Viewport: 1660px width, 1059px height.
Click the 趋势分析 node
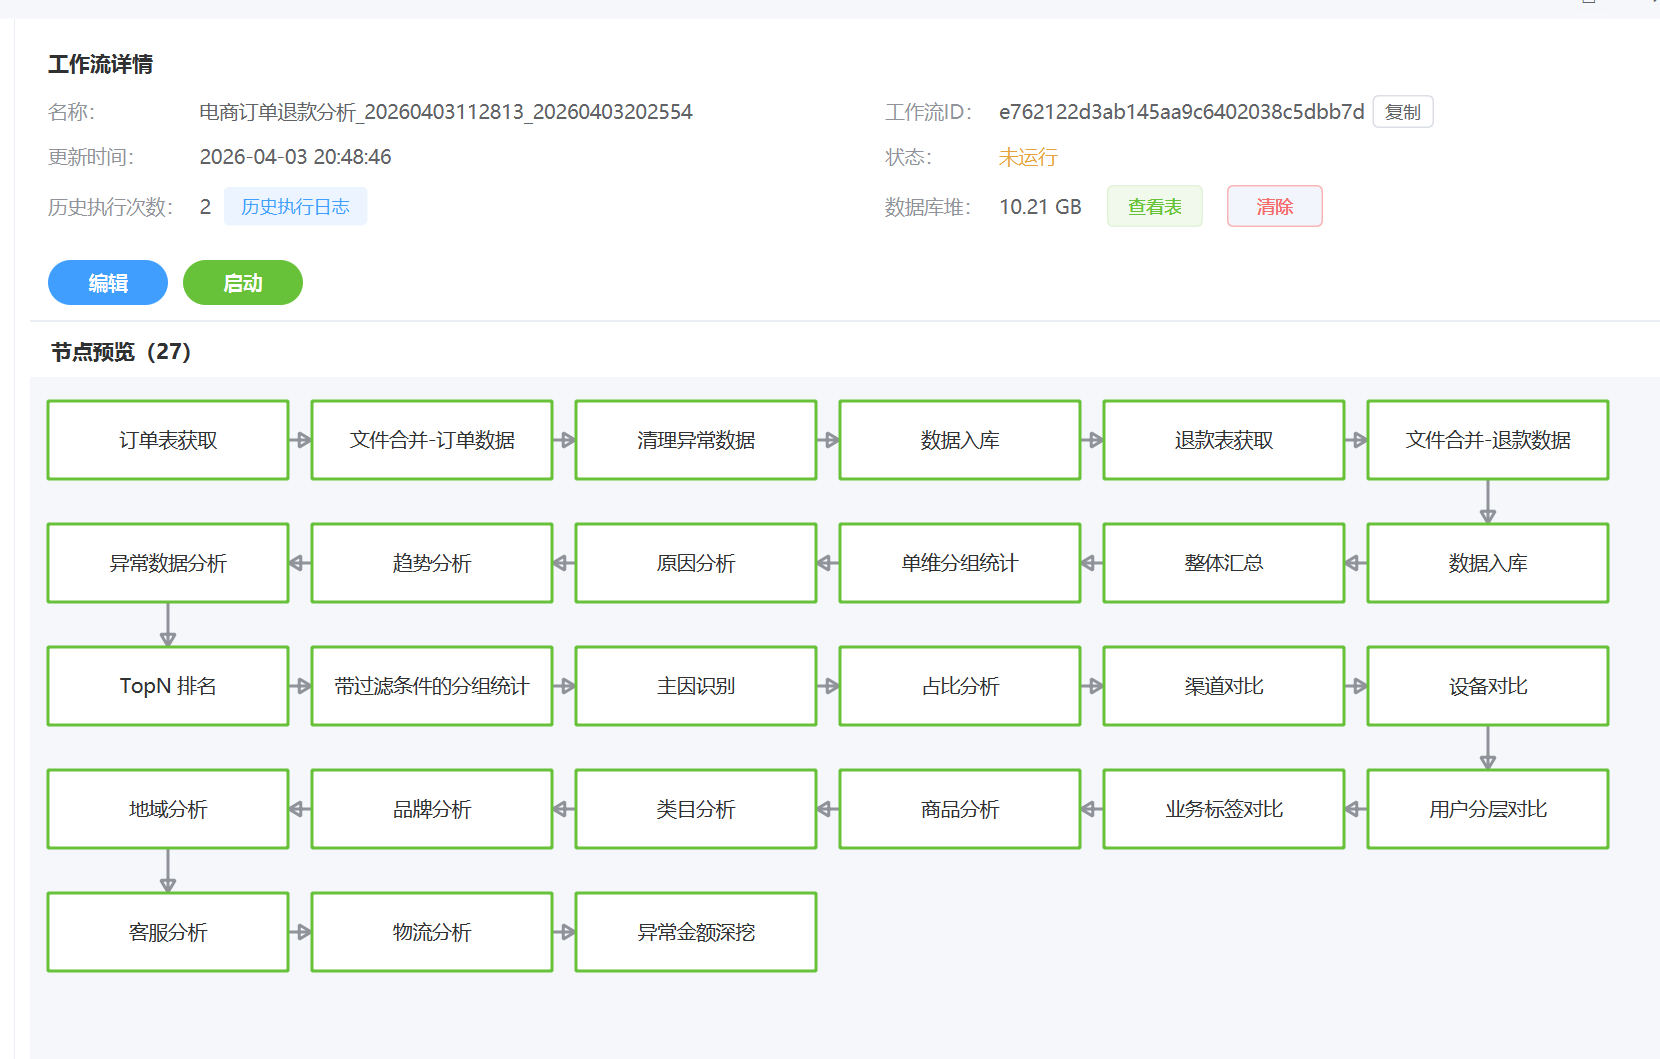pos(432,563)
